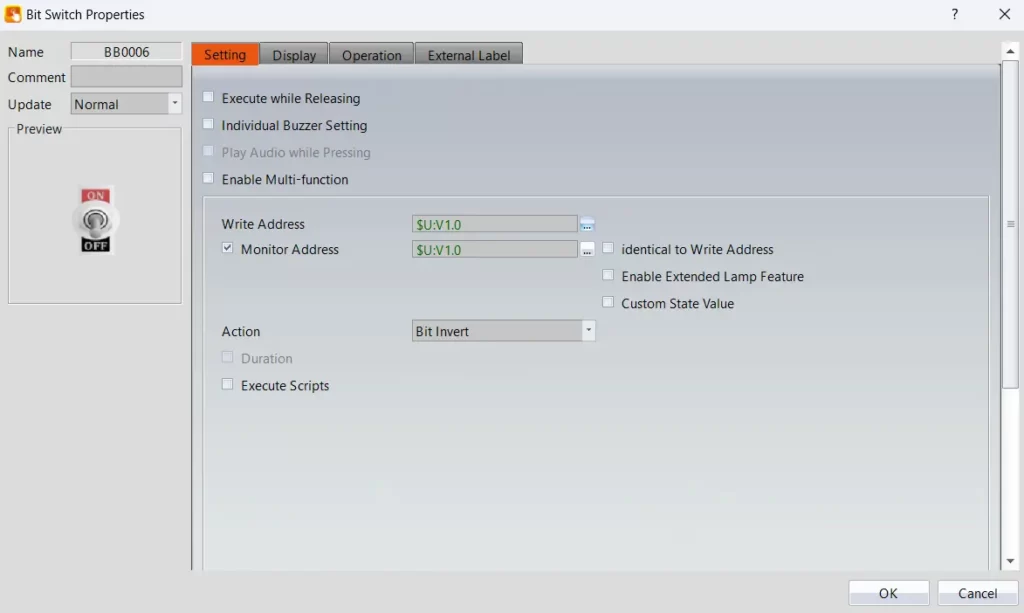Click the Monitor Address browse button

point(587,250)
